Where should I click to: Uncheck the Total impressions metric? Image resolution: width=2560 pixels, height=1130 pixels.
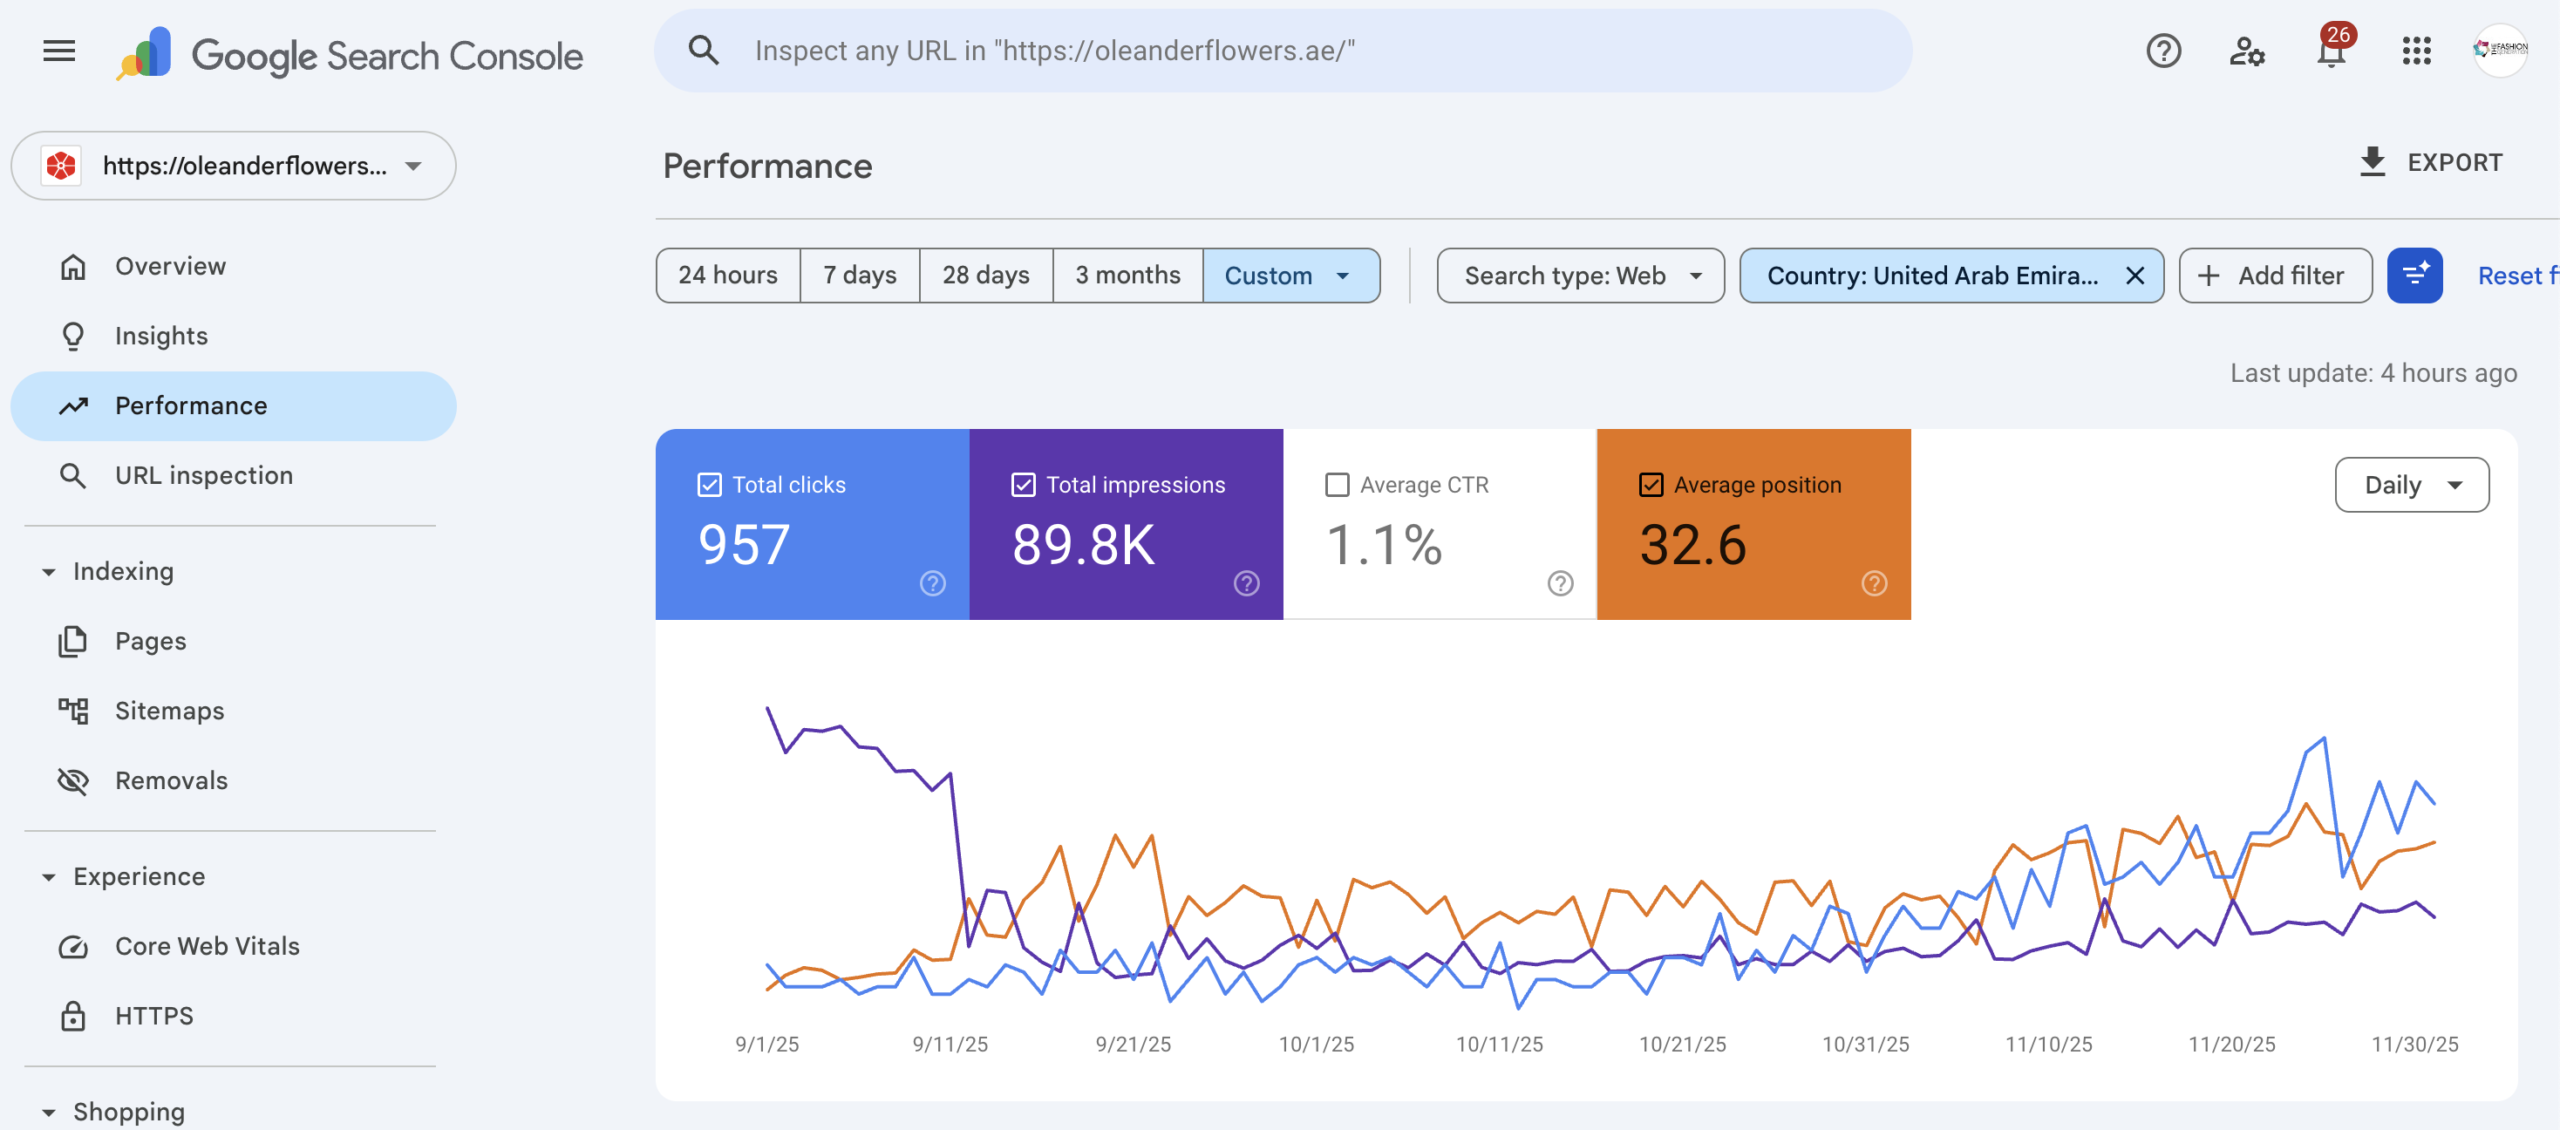click(x=1023, y=484)
